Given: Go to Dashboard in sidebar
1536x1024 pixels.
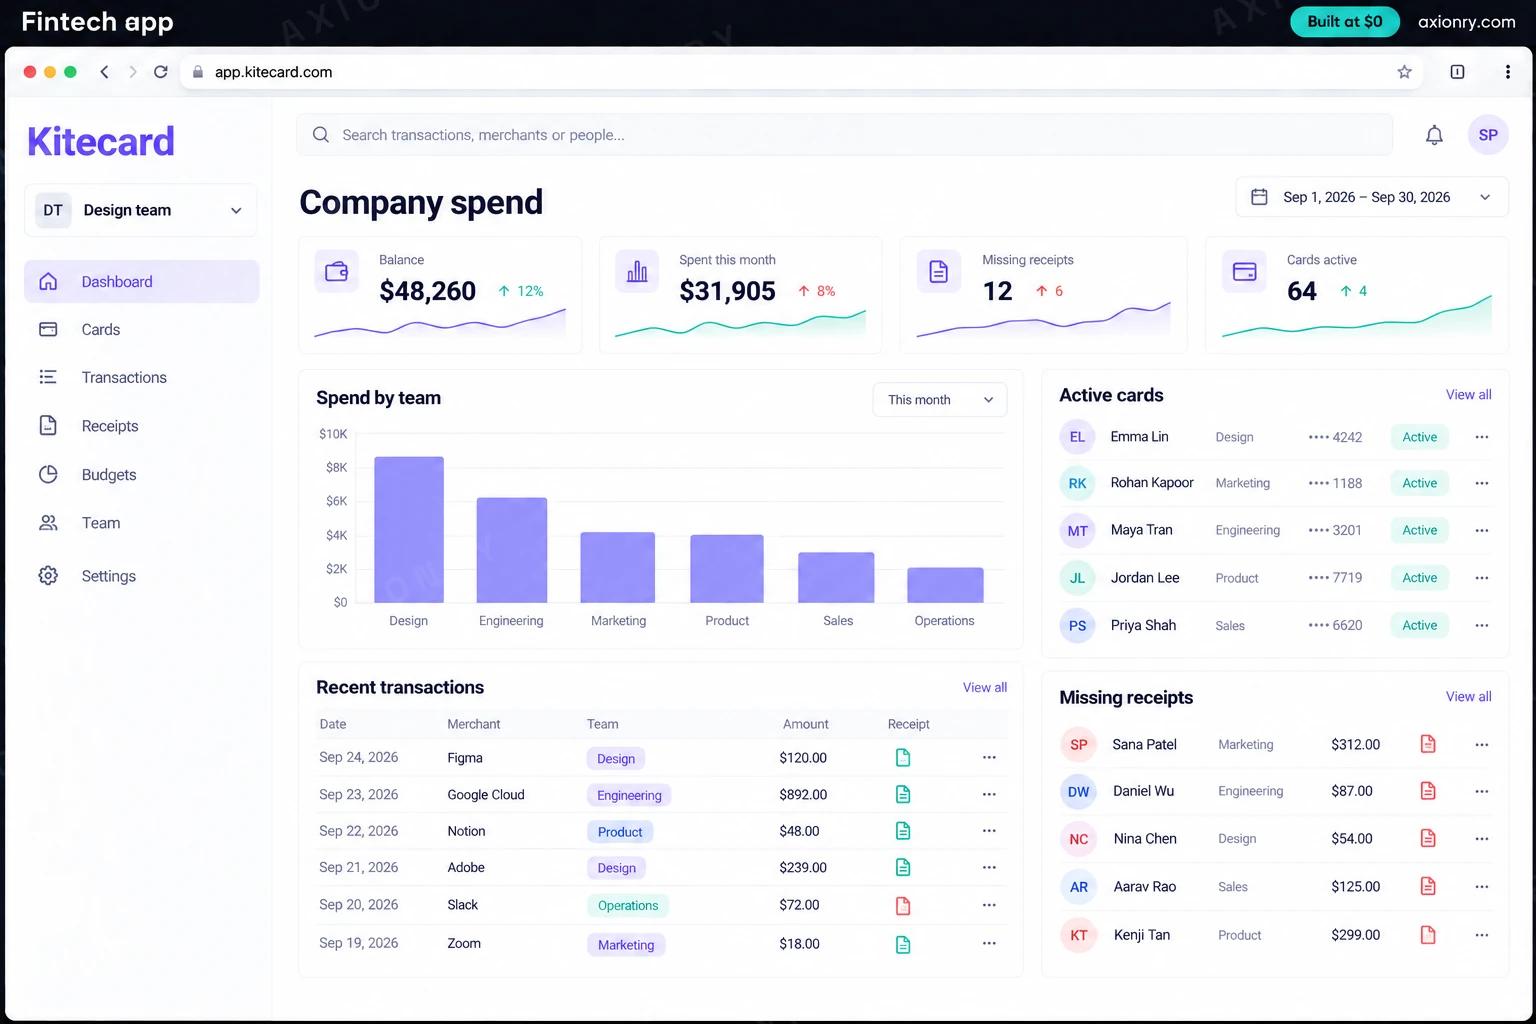Looking at the screenshot, I should [x=141, y=282].
